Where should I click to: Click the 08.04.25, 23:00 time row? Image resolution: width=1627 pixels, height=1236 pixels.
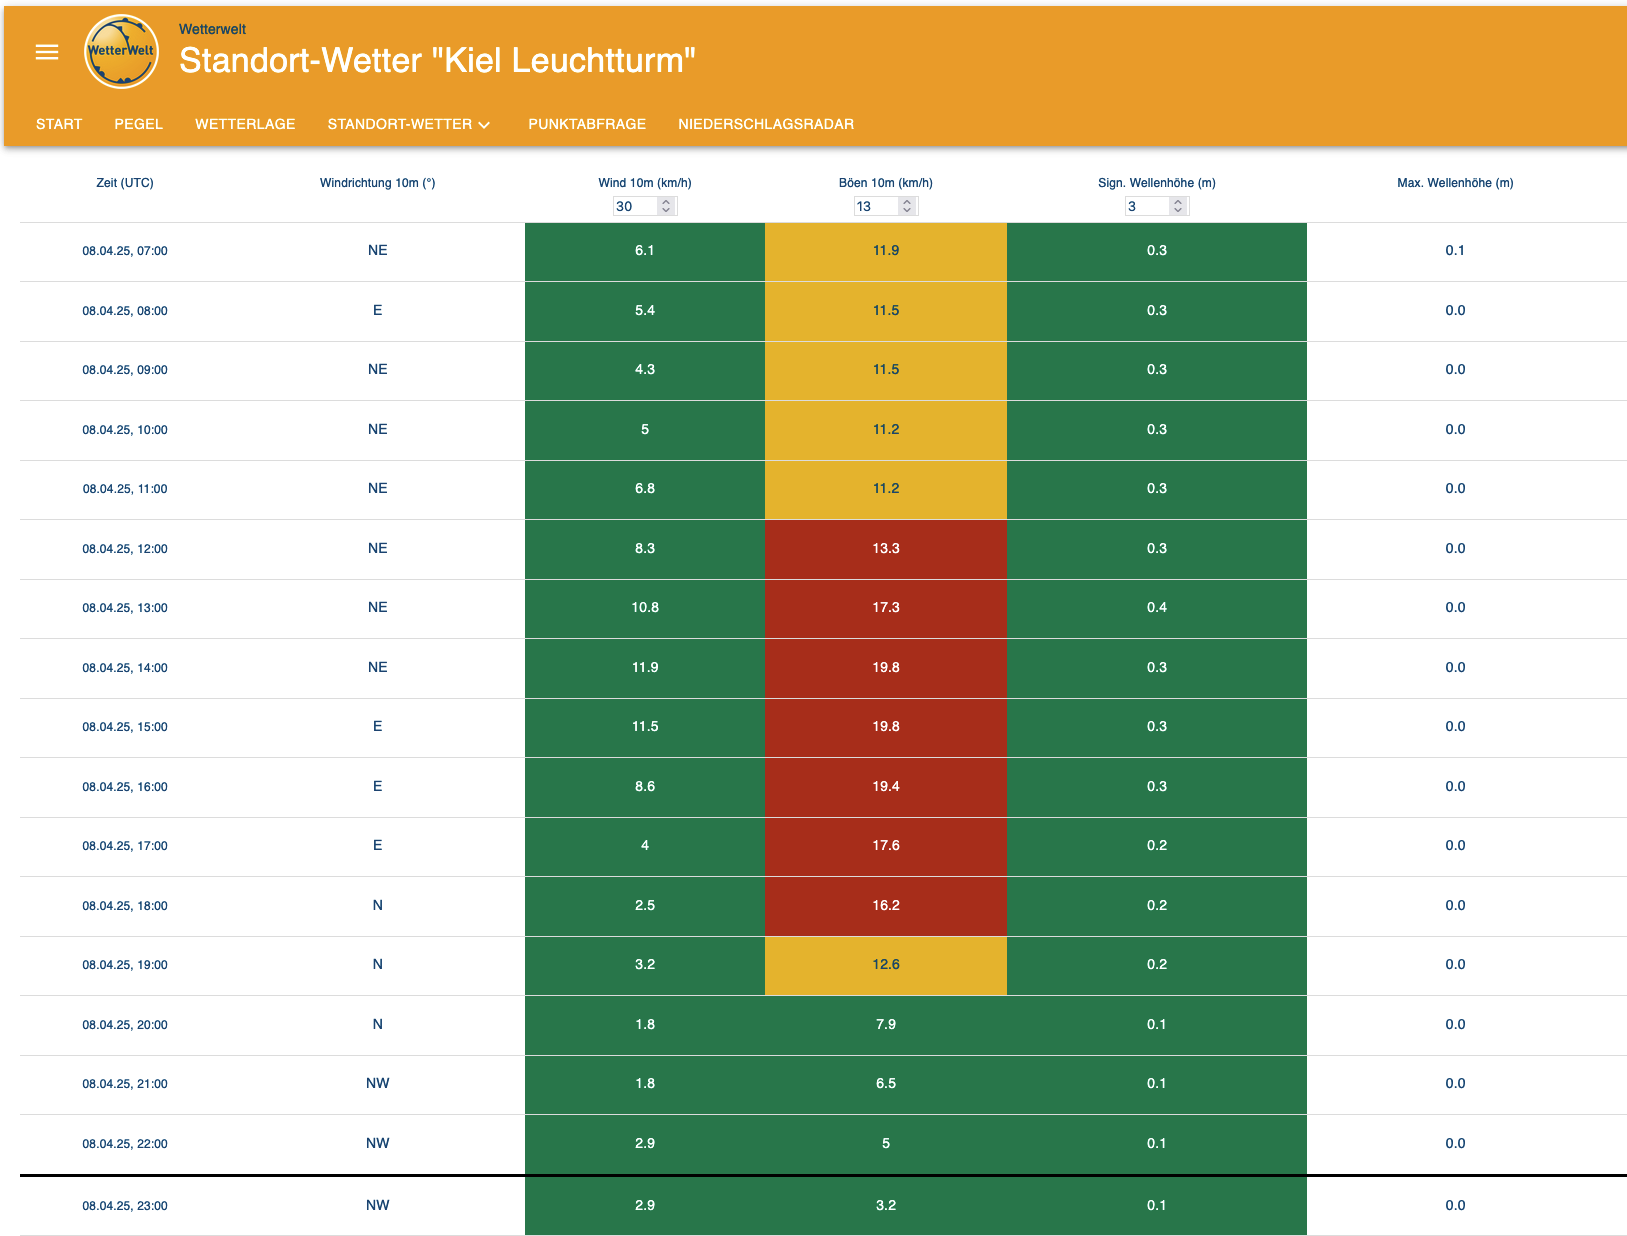[x=125, y=1206]
